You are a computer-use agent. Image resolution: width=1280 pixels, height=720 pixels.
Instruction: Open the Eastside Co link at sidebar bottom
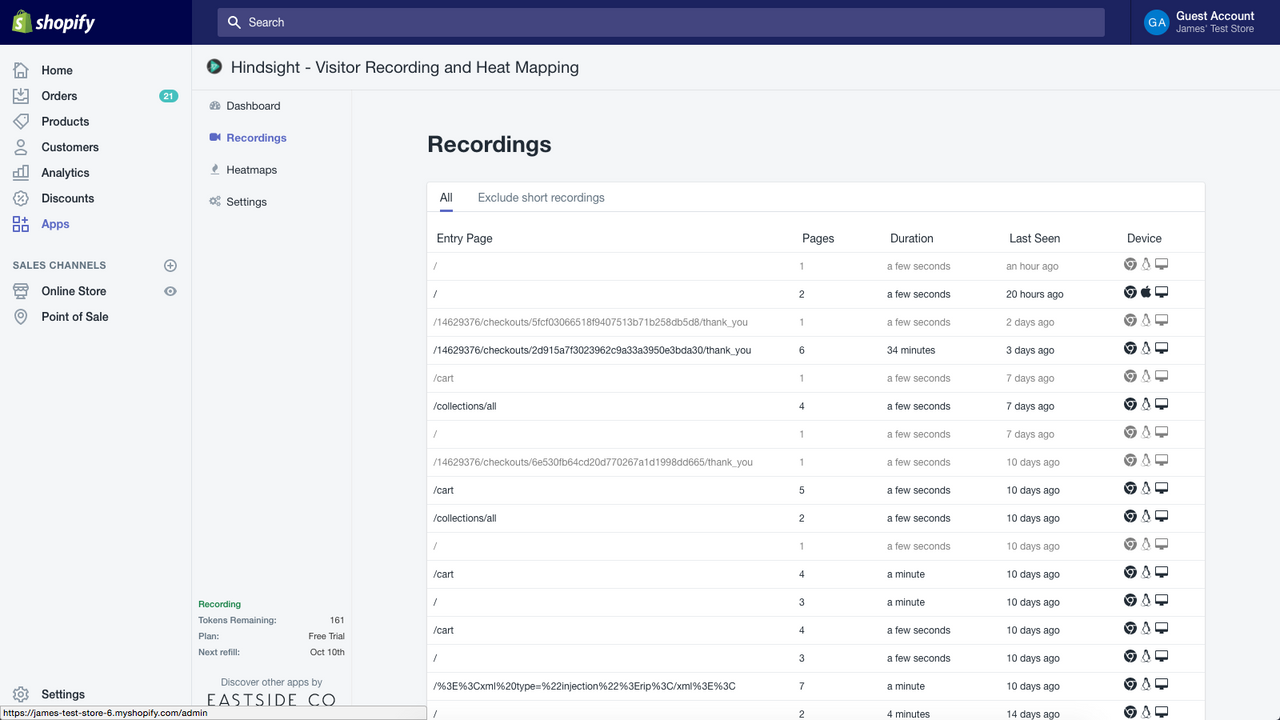(270, 698)
